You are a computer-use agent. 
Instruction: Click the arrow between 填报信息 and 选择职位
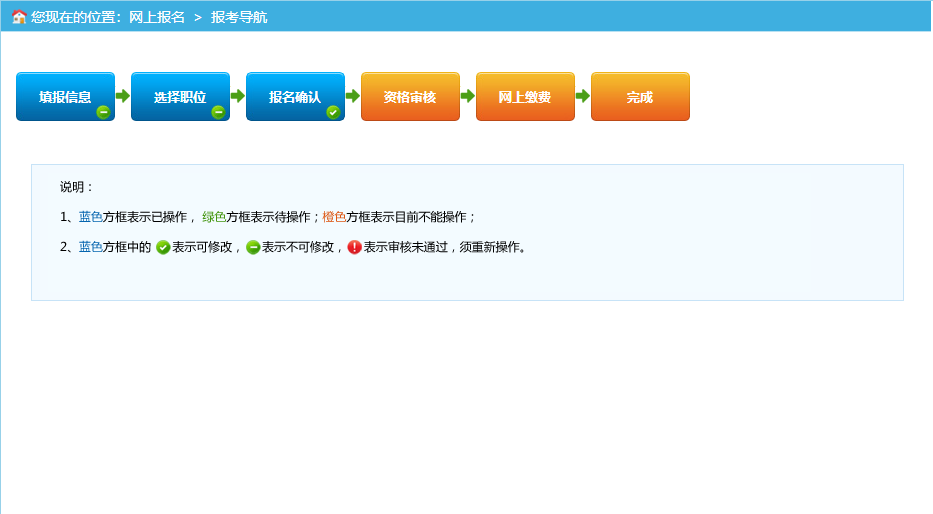tap(123, 96)
